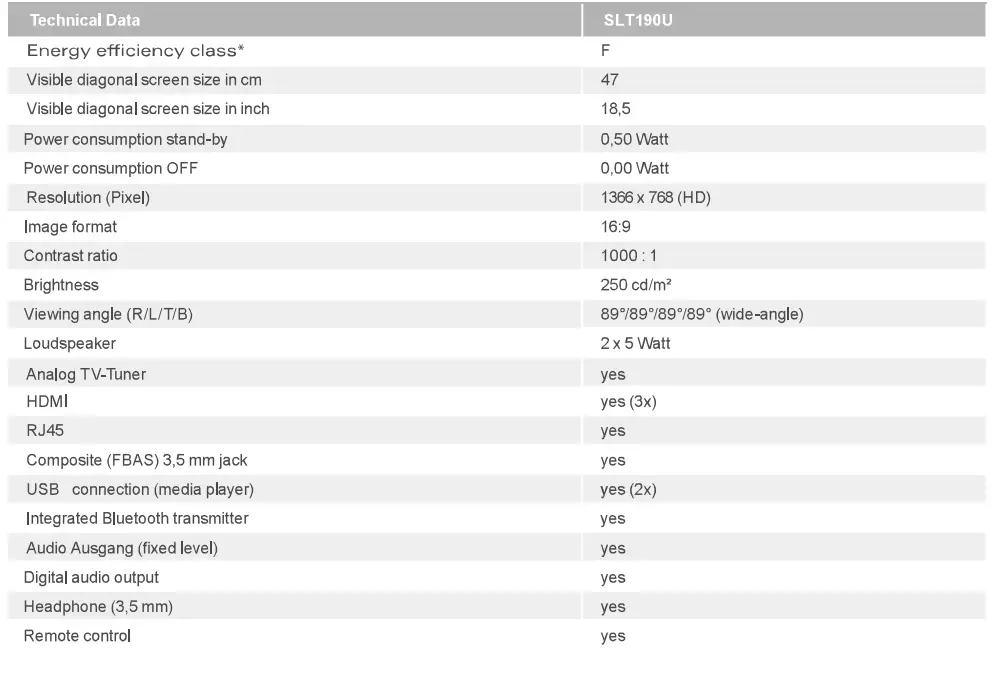Click the HDMI yes (3x) value

coord(628,402)
